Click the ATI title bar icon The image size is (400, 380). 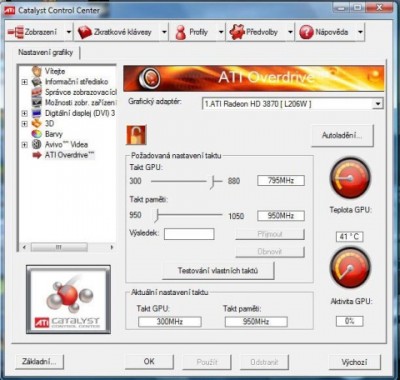[x=9, y=11]
